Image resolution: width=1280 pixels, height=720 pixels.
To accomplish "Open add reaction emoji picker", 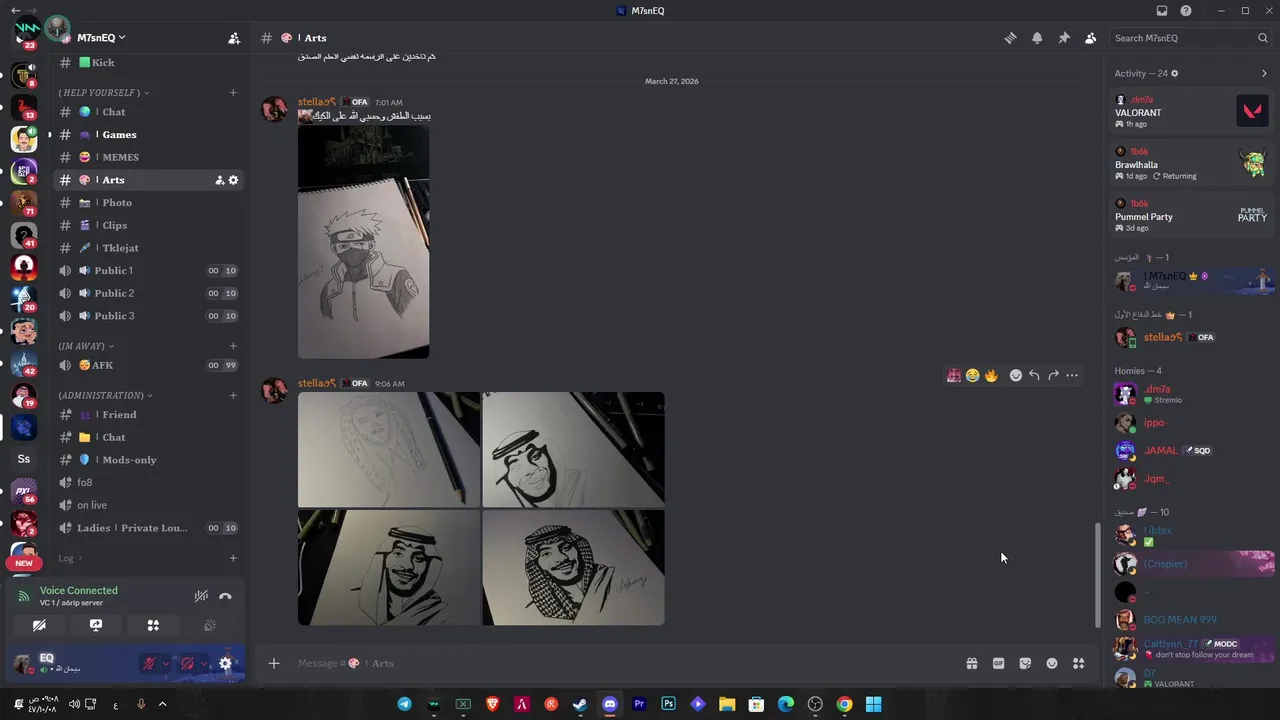I will point(1015,376).
